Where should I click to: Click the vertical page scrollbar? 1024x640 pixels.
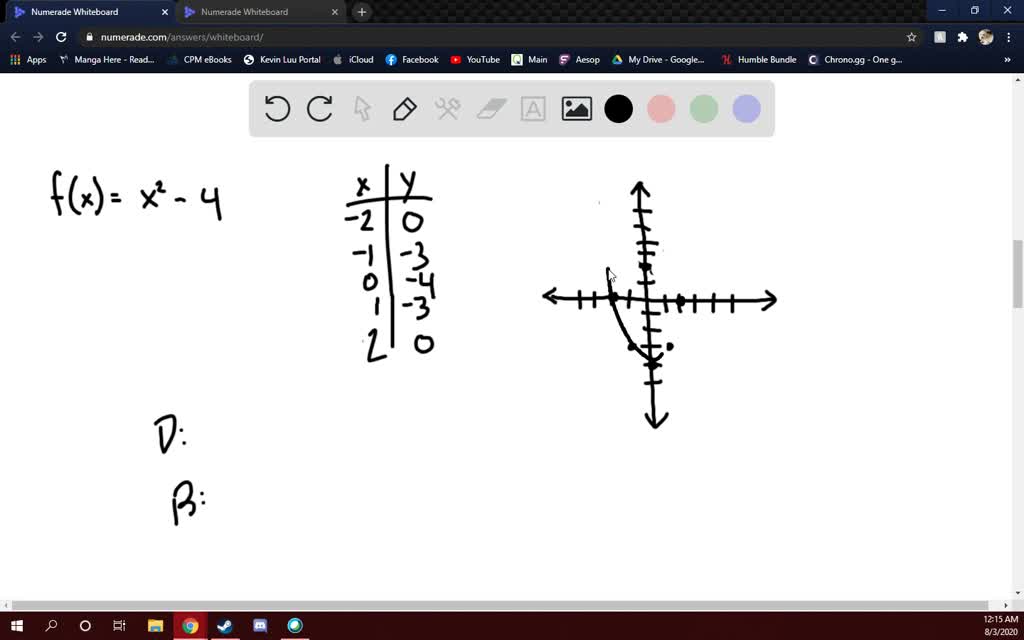click(x=1017, y=274)
